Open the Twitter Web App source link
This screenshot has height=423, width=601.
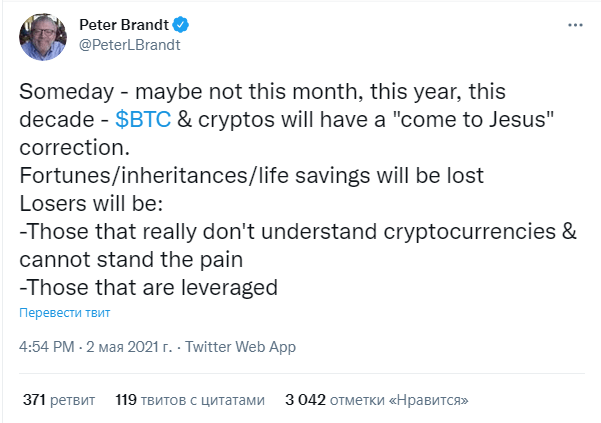pos(241,347)
